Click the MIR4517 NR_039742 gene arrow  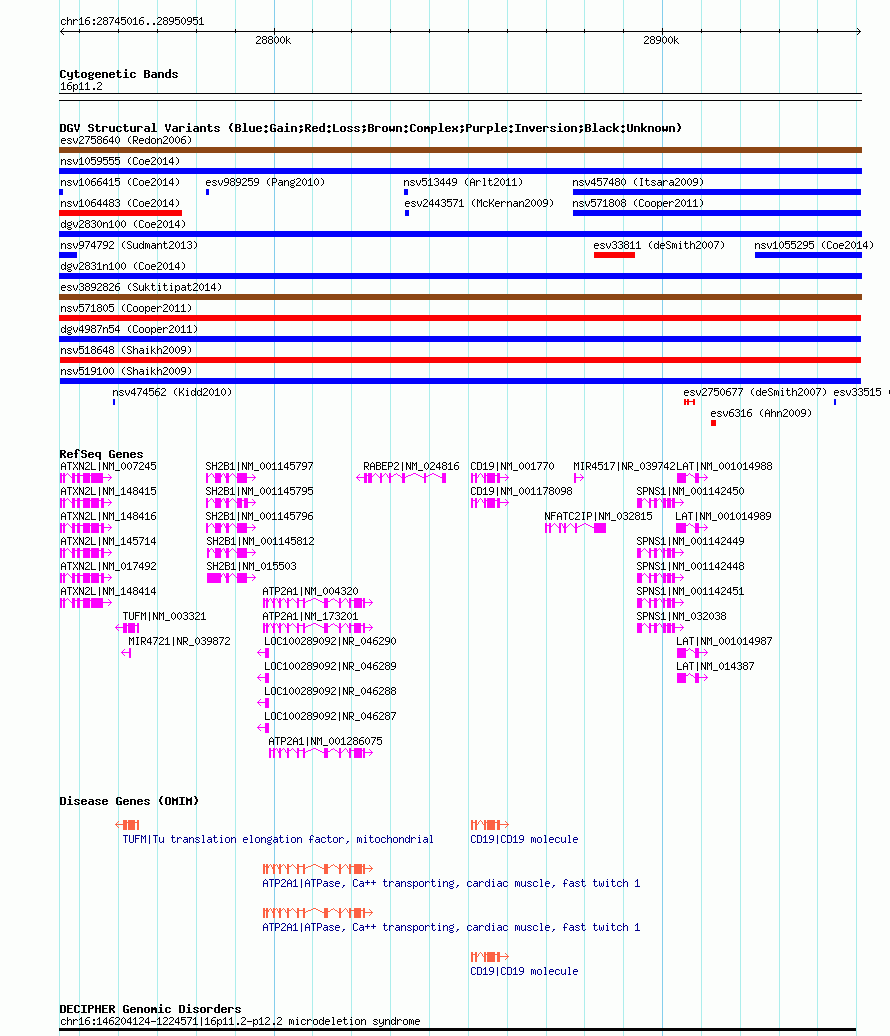tap(579, 478)
